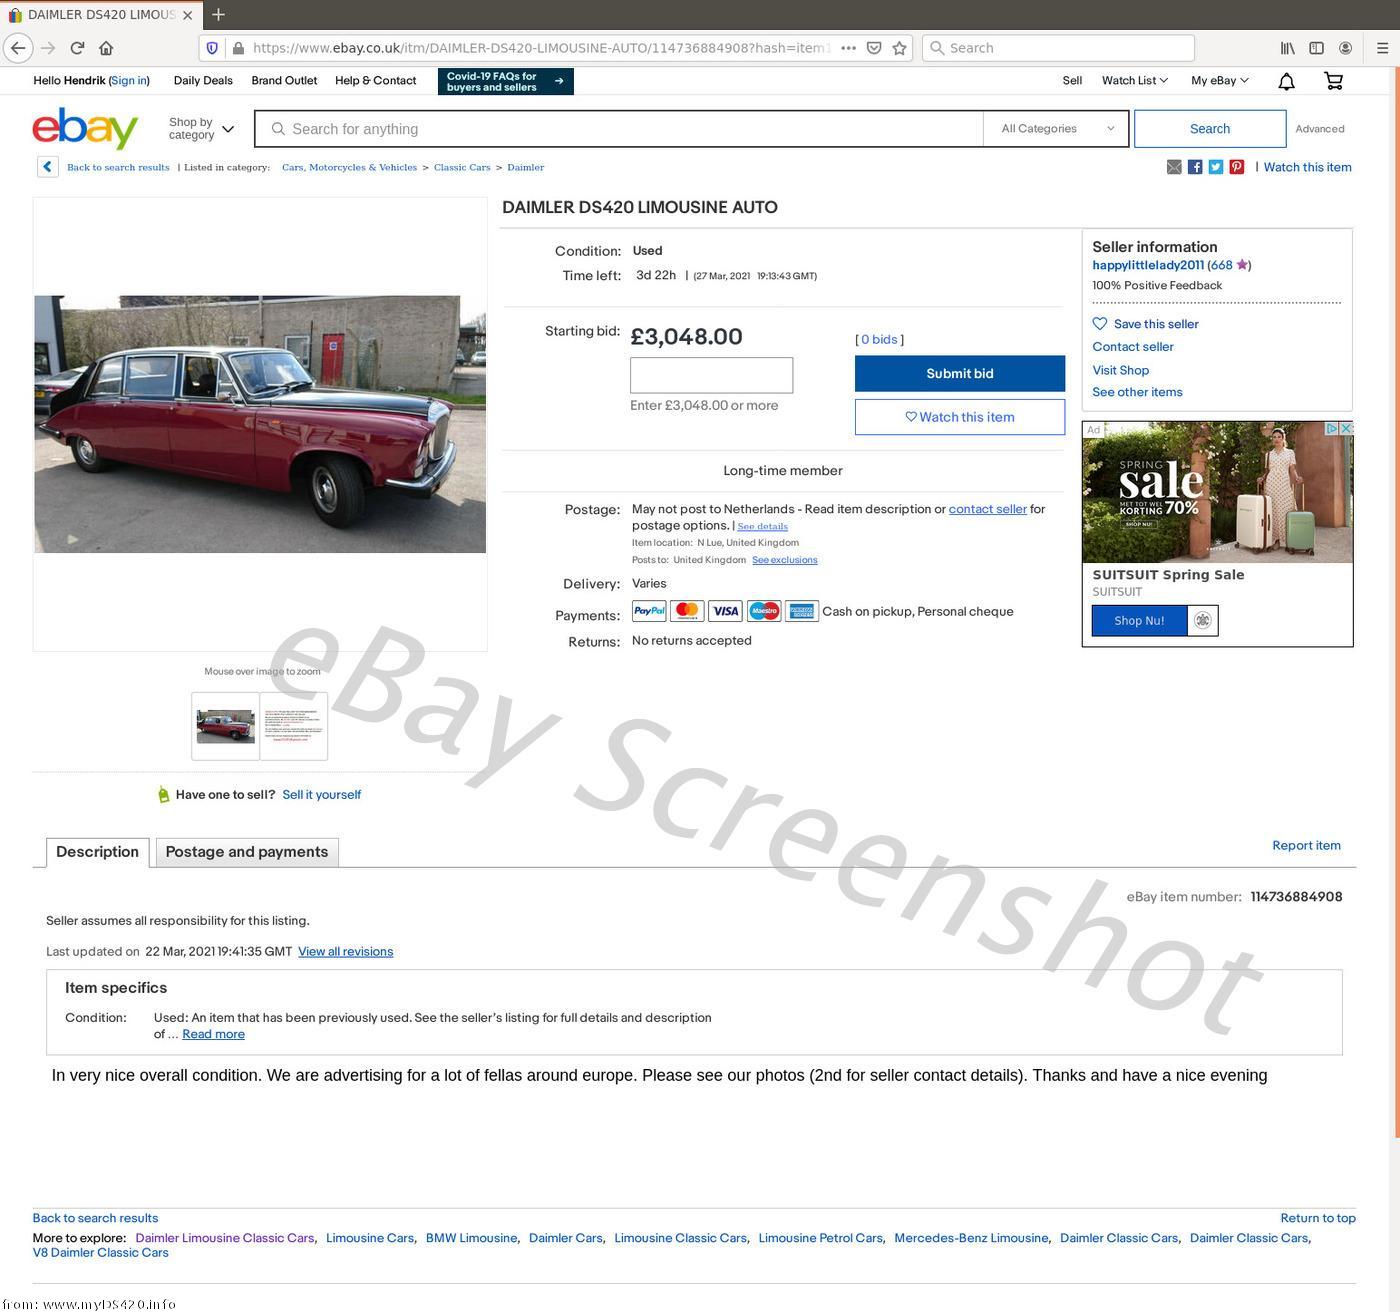
Task: Expand the Watch List menu
Action: (x=1134, y=81)
